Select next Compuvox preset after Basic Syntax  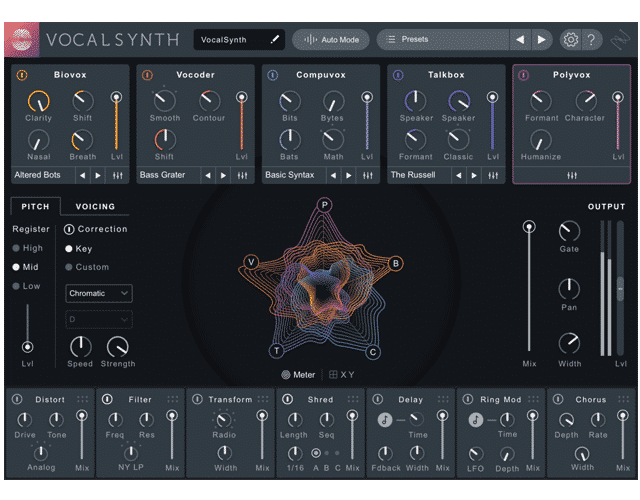point(349,176)
